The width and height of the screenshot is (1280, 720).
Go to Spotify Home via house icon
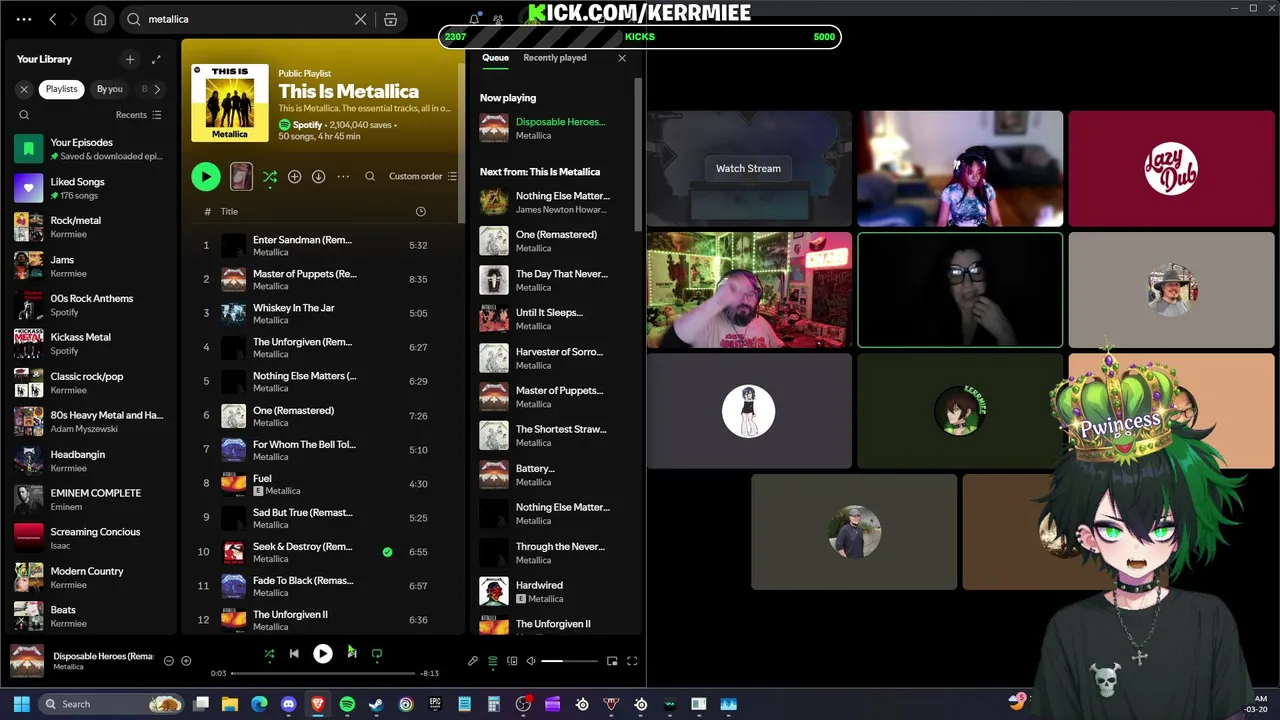100,19
